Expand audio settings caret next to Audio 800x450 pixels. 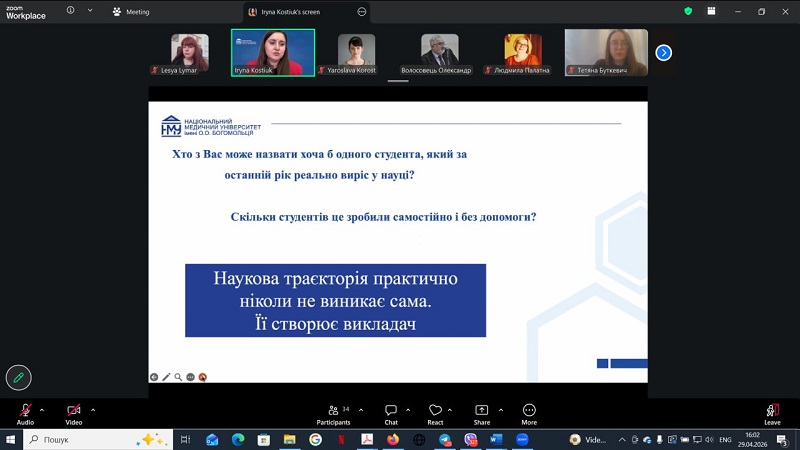(42, 410)
